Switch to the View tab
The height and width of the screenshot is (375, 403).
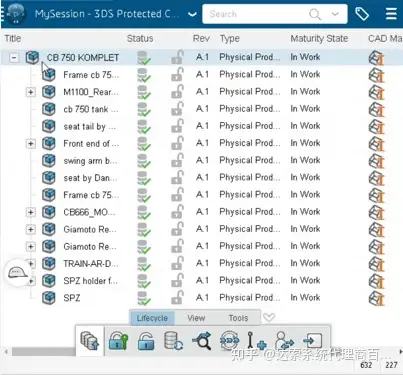tap(196, 318)
